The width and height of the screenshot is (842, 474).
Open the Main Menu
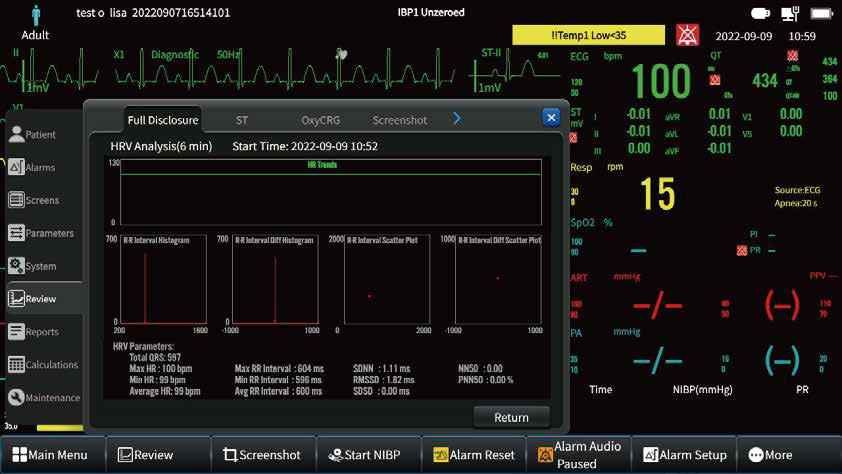pyautogui.click(x=50, y=455)
